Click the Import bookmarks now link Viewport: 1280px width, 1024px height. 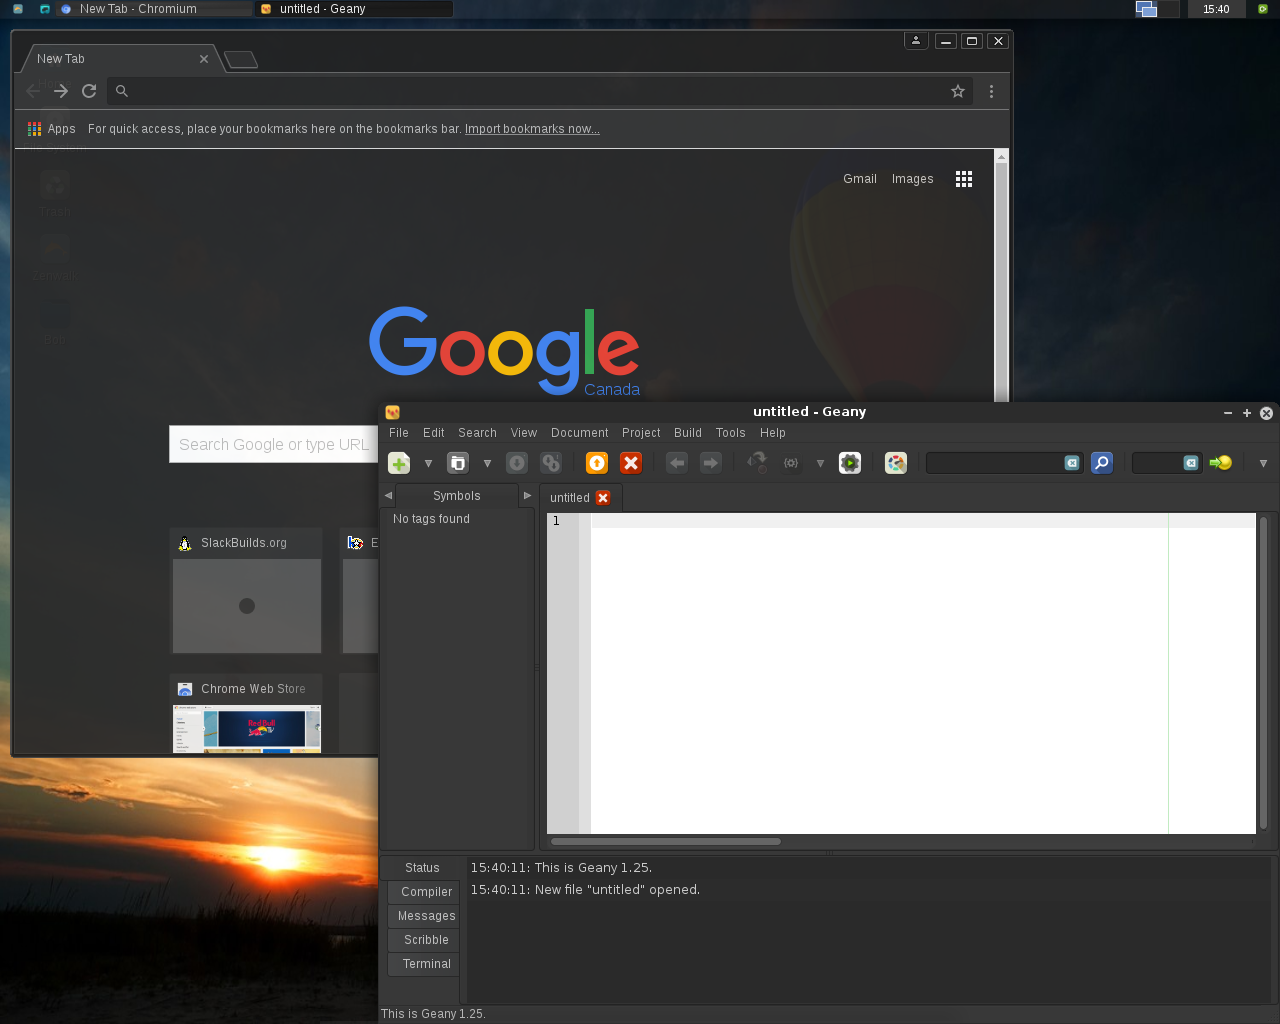pos(532,129)
